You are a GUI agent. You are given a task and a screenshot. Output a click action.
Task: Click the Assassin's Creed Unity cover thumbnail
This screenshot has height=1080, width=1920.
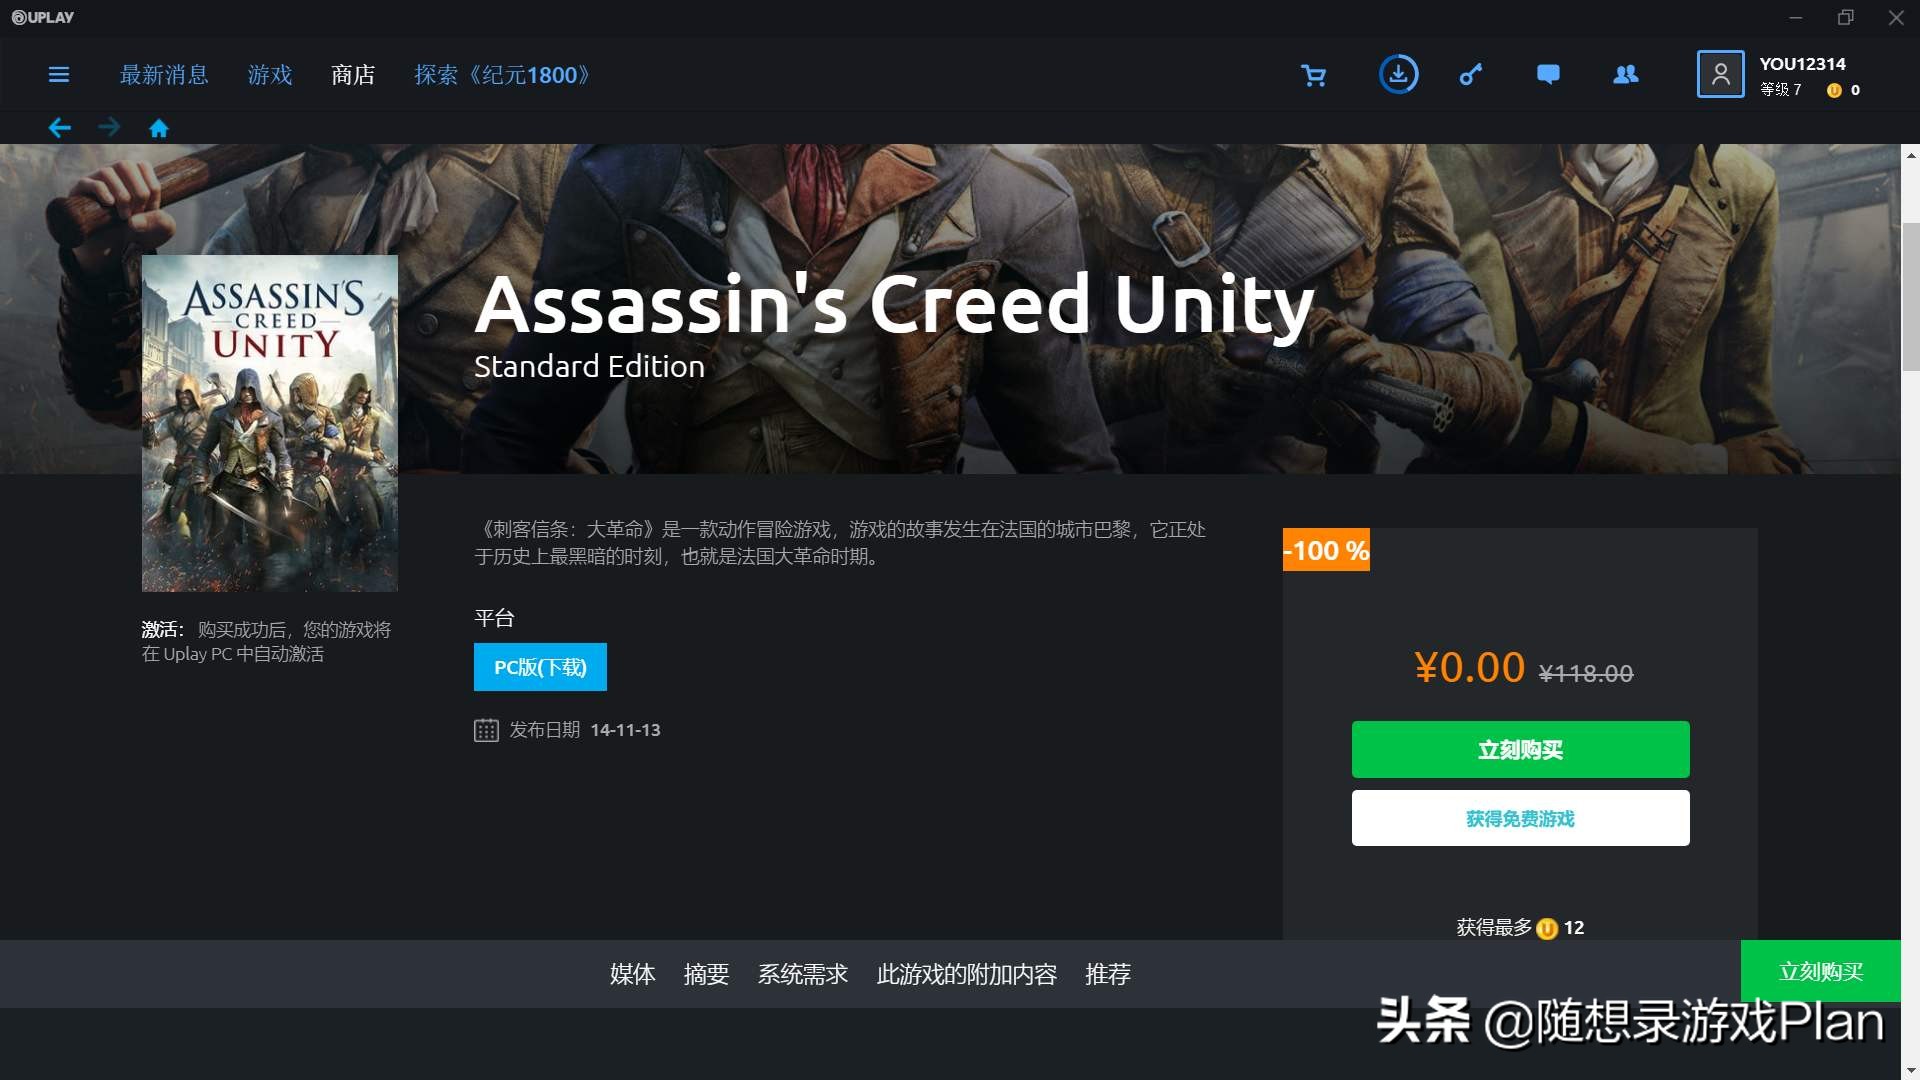click(270, 423)
